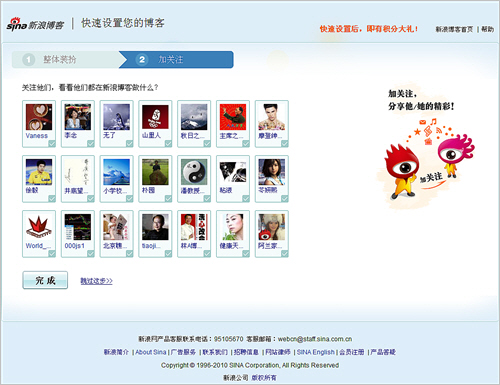Open the 帮助 help link

pos(487,29)
